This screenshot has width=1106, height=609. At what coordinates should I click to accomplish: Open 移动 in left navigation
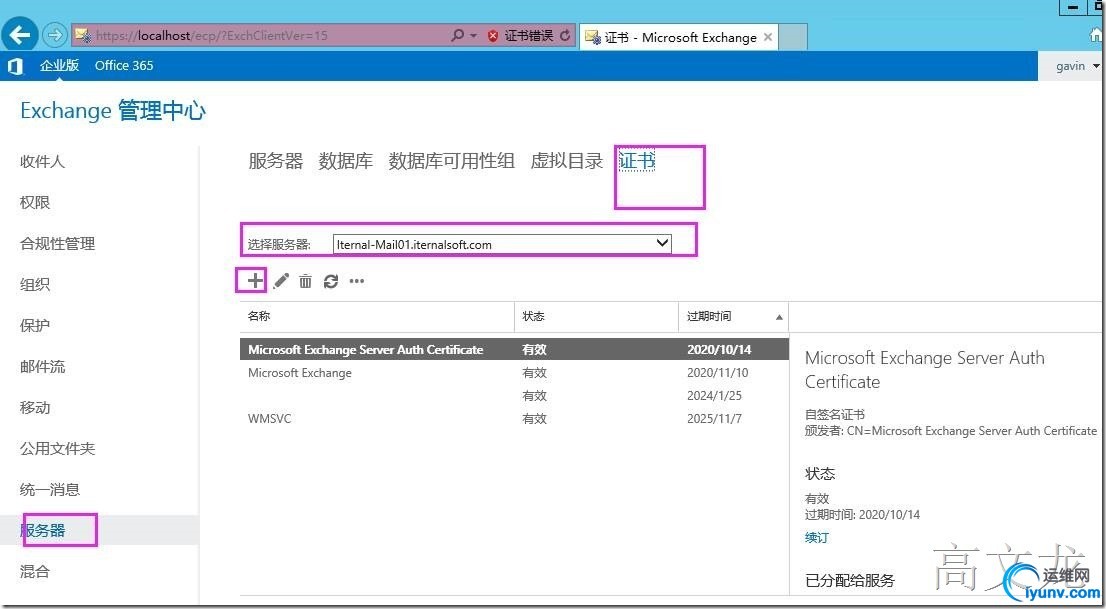click(35, 407)
